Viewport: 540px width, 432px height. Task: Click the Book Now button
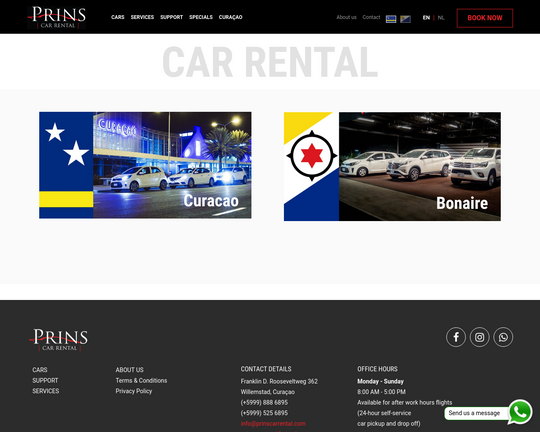485,18
